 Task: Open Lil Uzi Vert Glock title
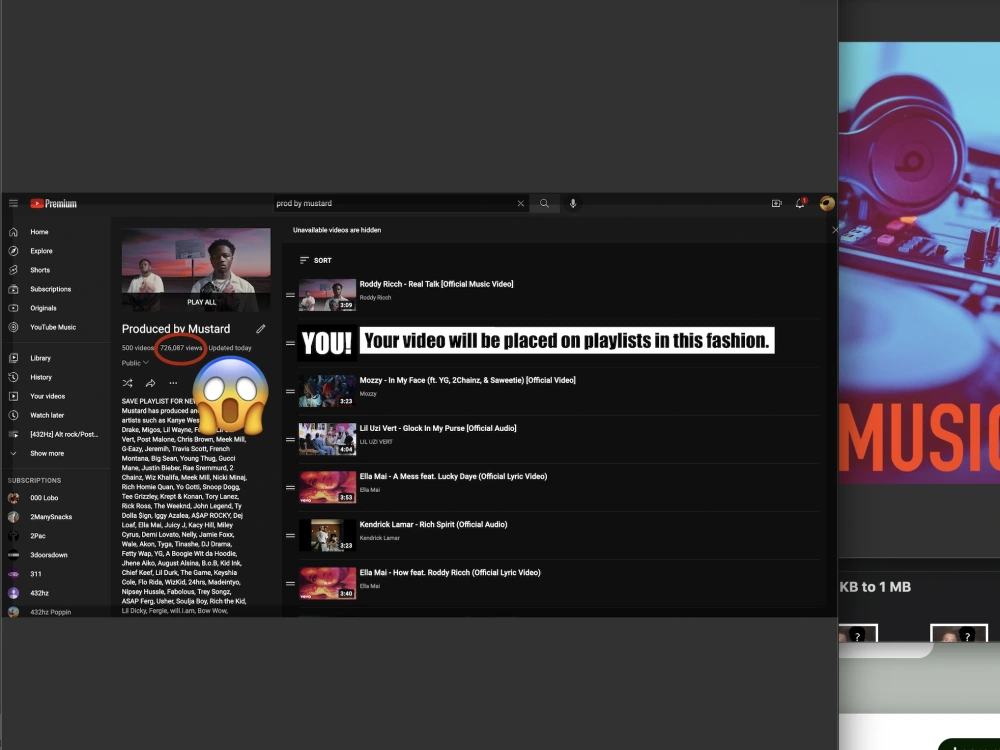[438, 429]
